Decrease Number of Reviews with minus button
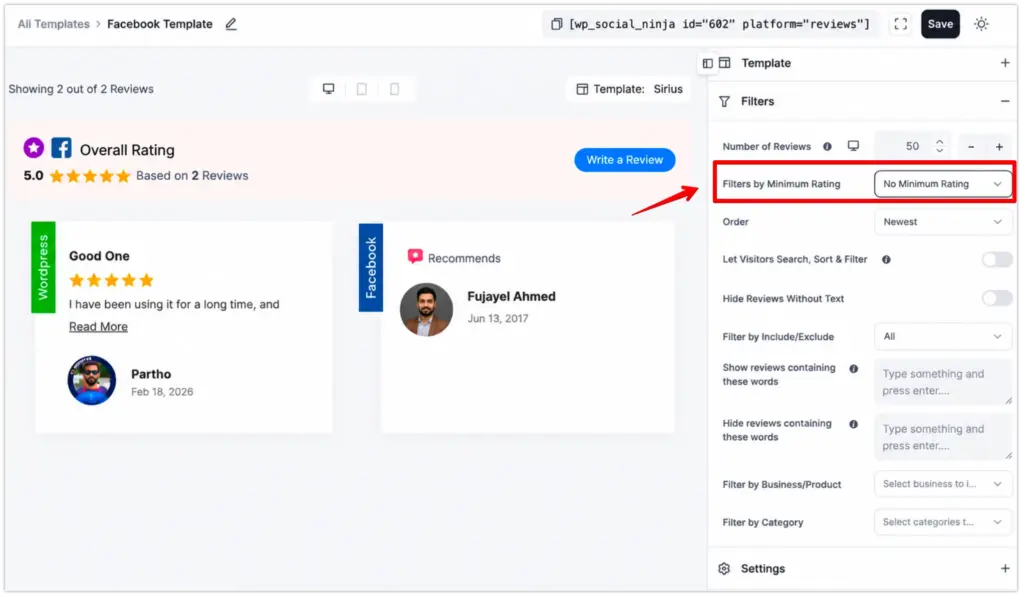Screen dimensions: 1024x596 tap(972, 148)
